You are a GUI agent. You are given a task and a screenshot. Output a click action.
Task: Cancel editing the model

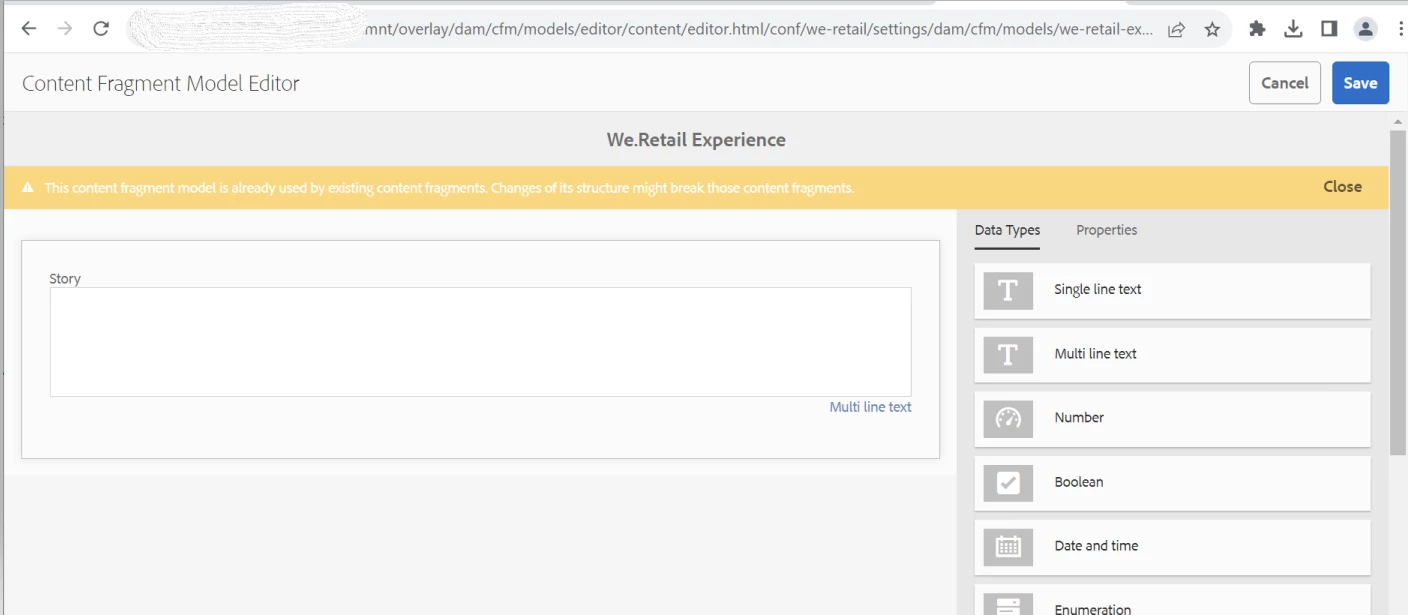[x=1285, y=83]
